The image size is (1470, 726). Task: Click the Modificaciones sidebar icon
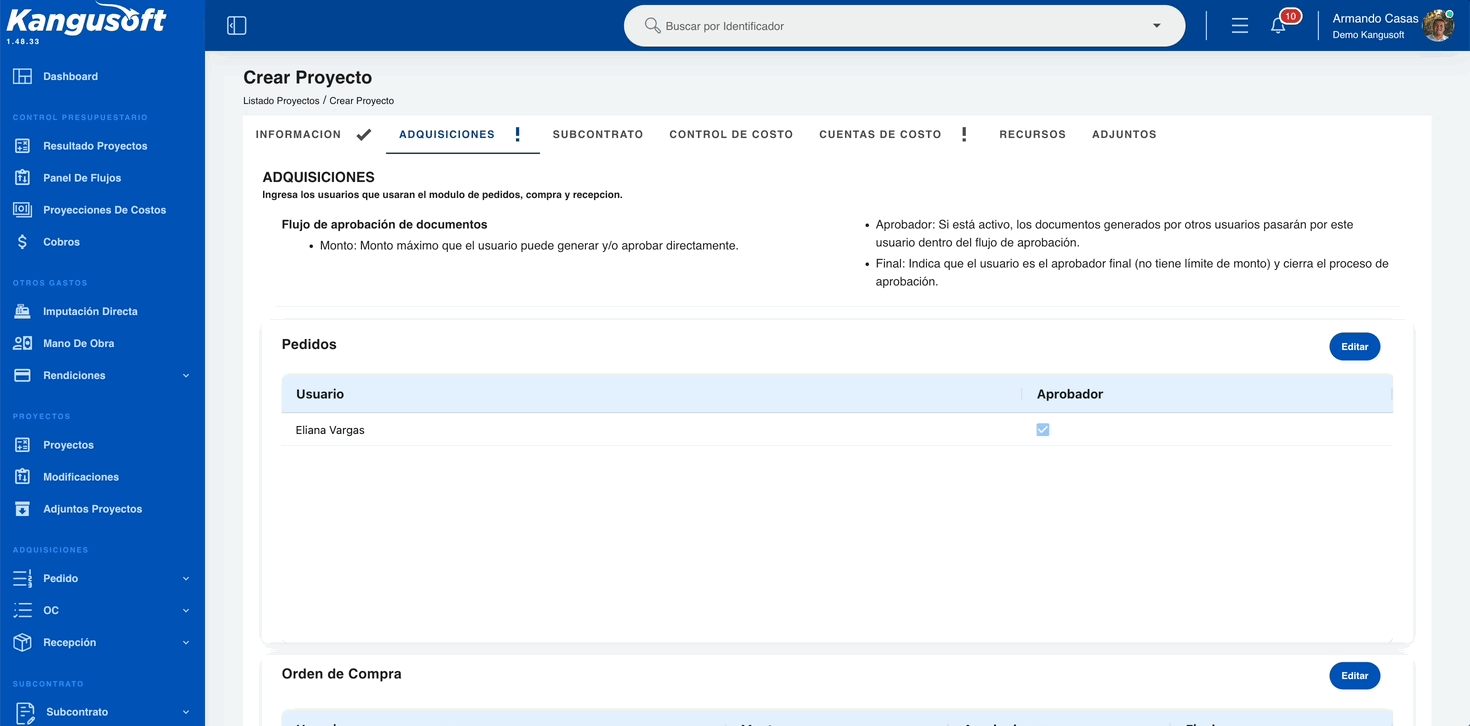point(22,477)
